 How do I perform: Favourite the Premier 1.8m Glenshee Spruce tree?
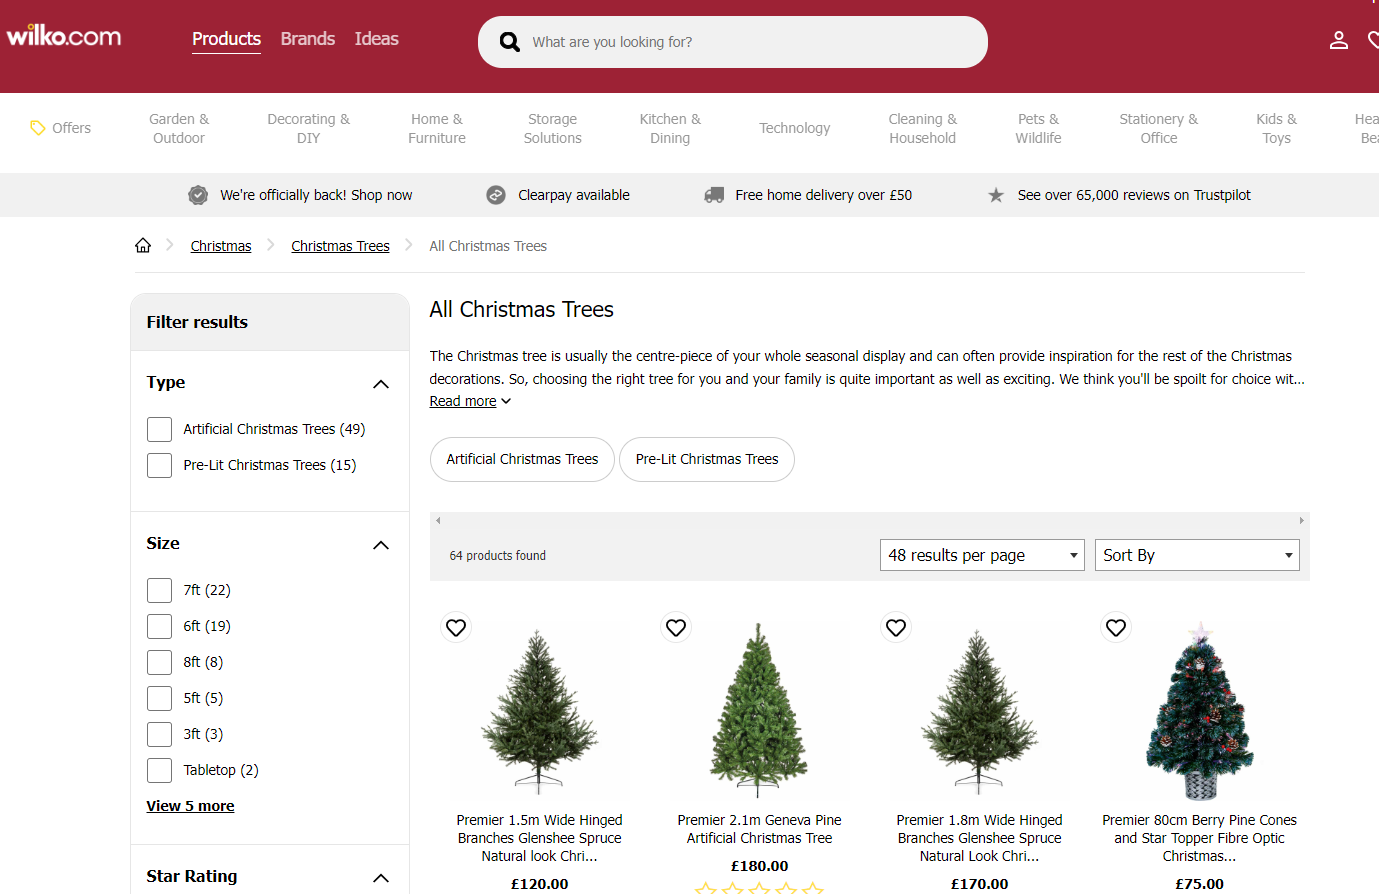[896, 627]
